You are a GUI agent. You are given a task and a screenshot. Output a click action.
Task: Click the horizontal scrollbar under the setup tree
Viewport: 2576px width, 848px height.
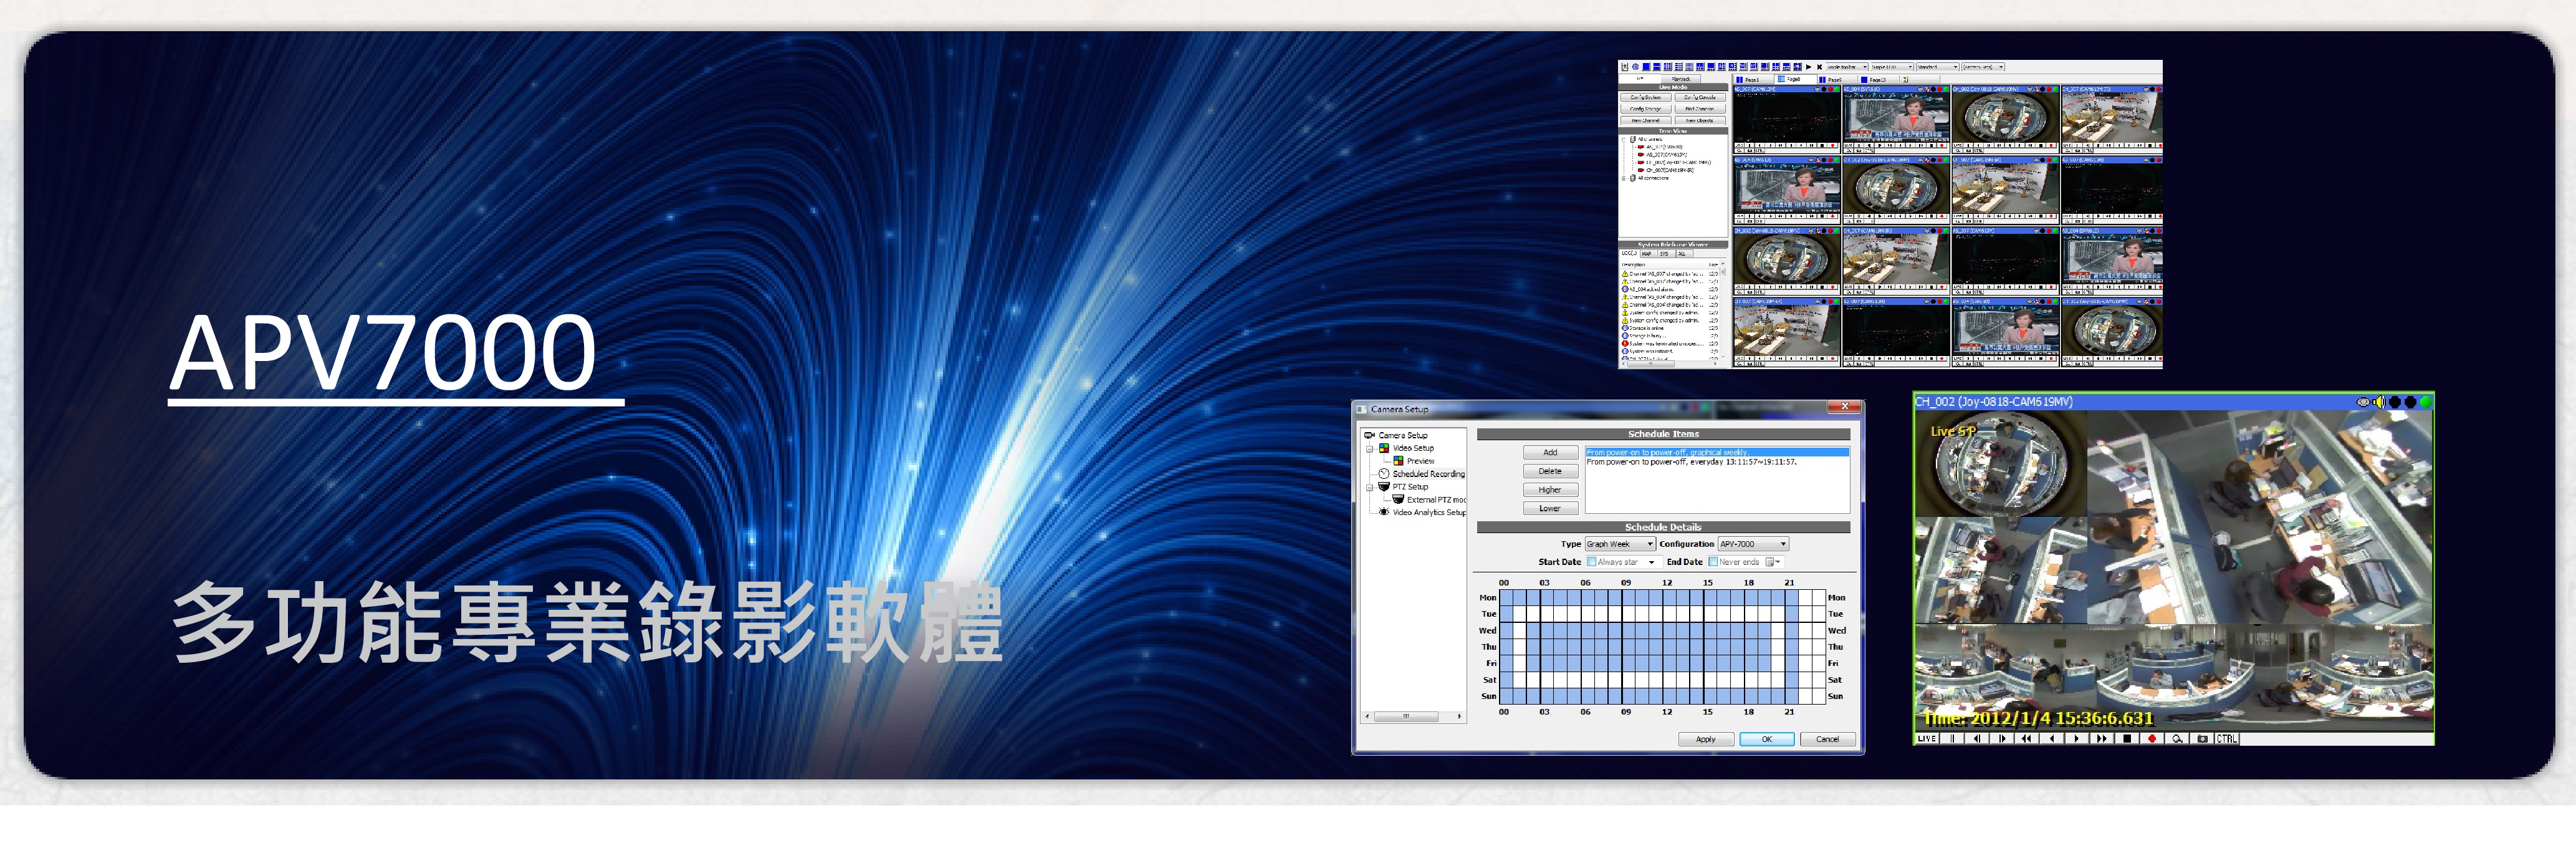pos(1414,716)
